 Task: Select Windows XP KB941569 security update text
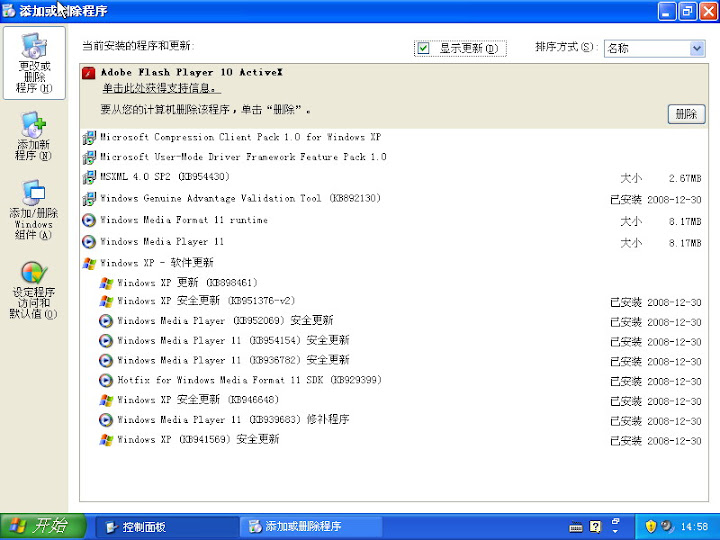point(198,439)
